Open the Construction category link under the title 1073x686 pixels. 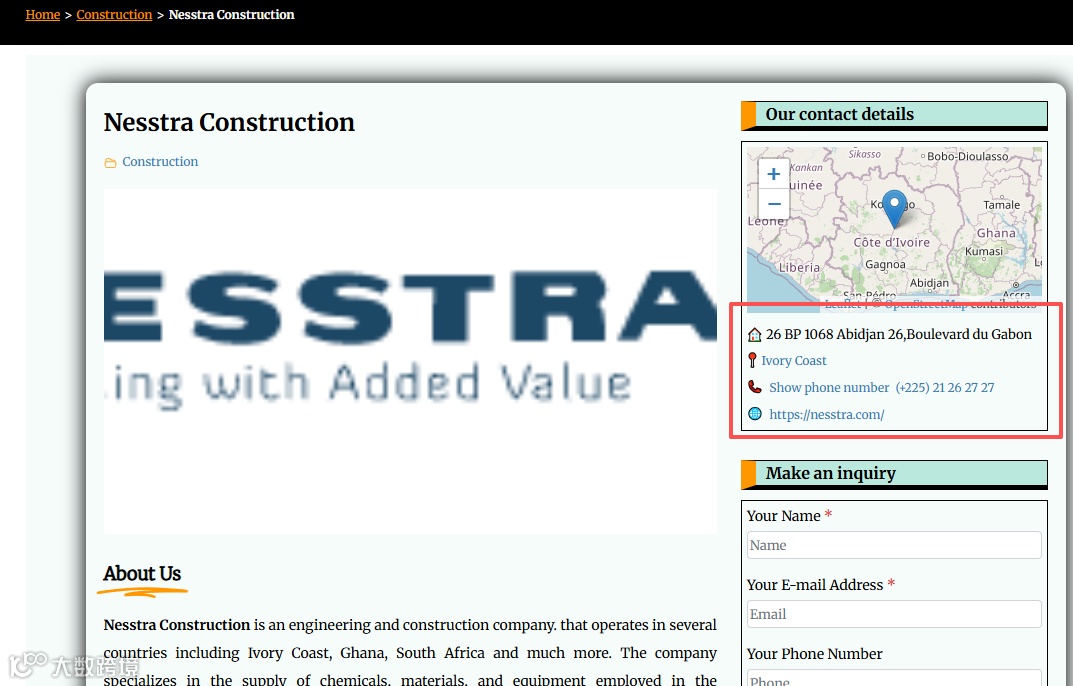point(160,162)
